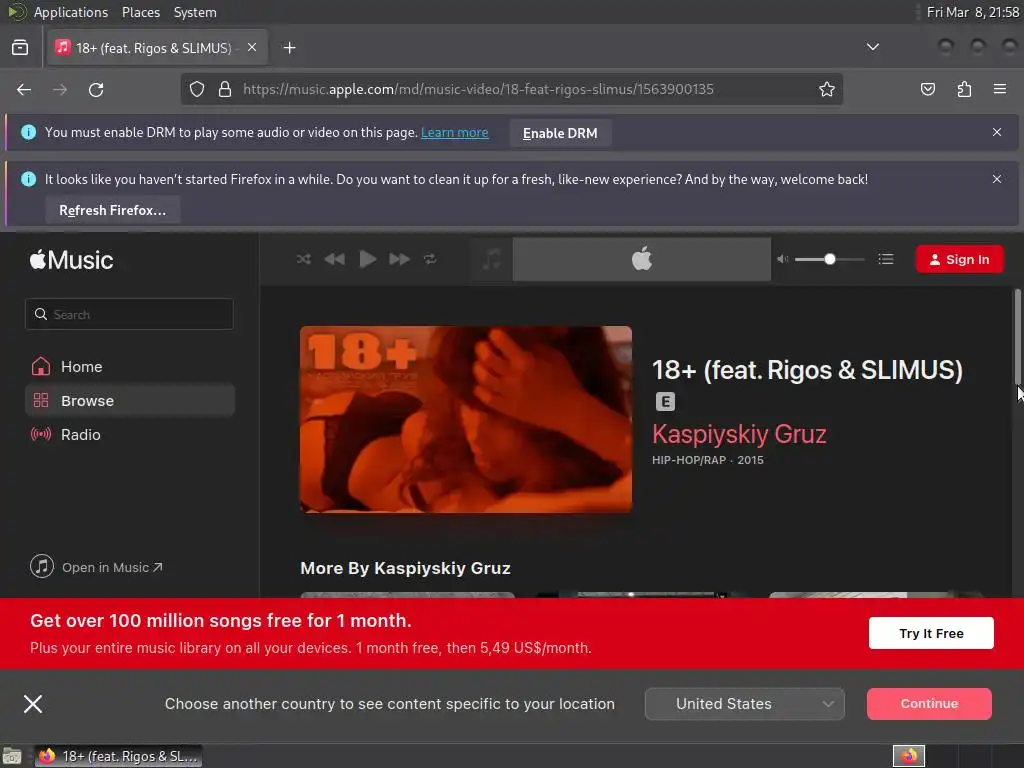View site security padlock info
Screen dimensions: 1024x768
(225, 89)
